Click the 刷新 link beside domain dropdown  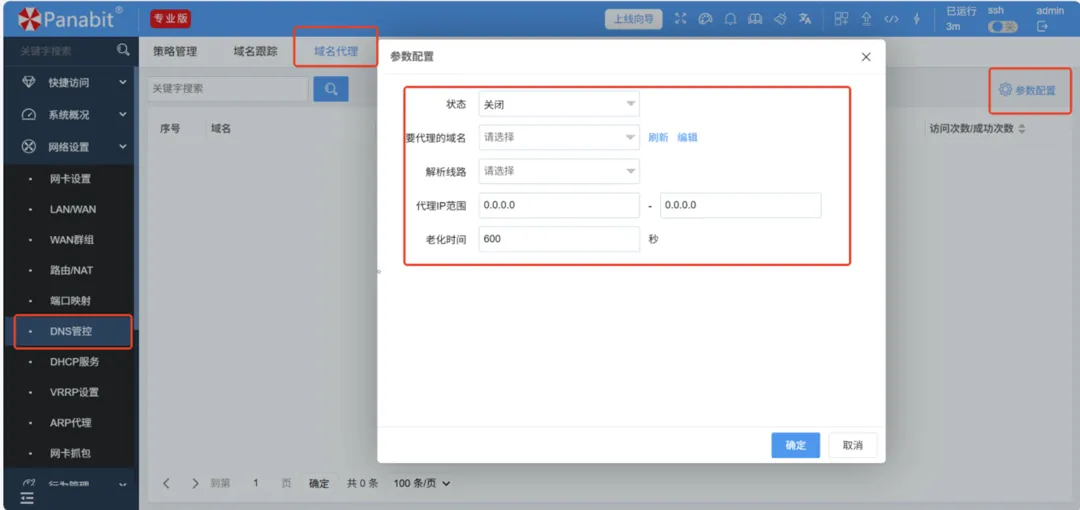point(658,138)
